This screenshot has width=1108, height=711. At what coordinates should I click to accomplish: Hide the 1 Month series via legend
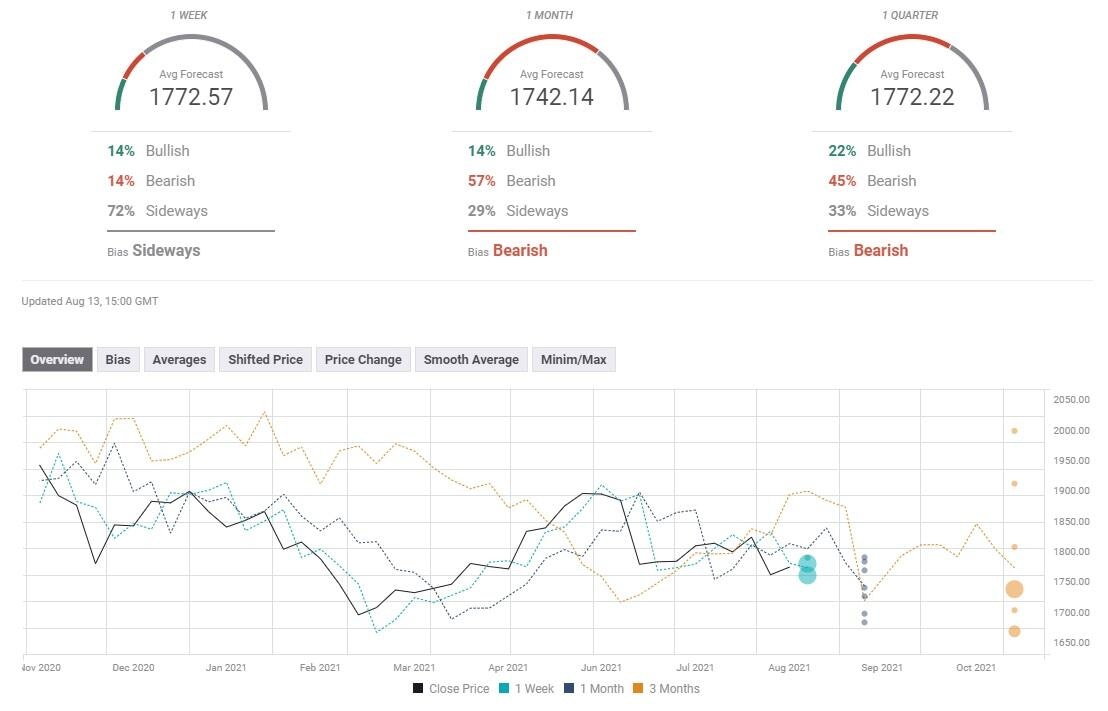[x=595, y=689]
